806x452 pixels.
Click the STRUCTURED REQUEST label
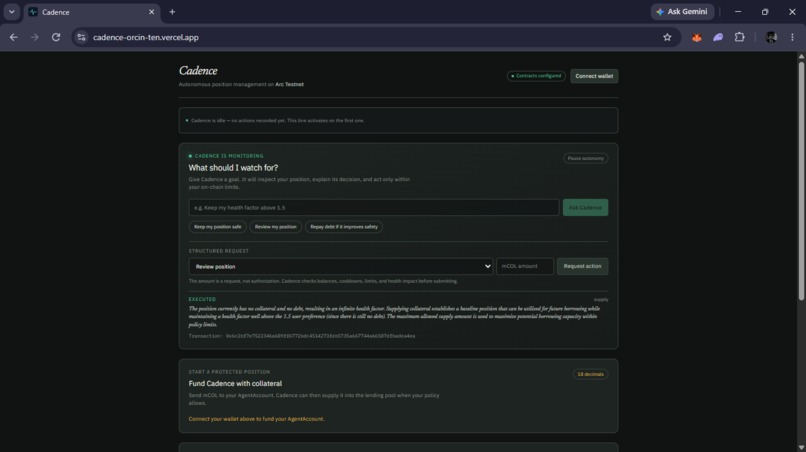(x=218, y=251)
